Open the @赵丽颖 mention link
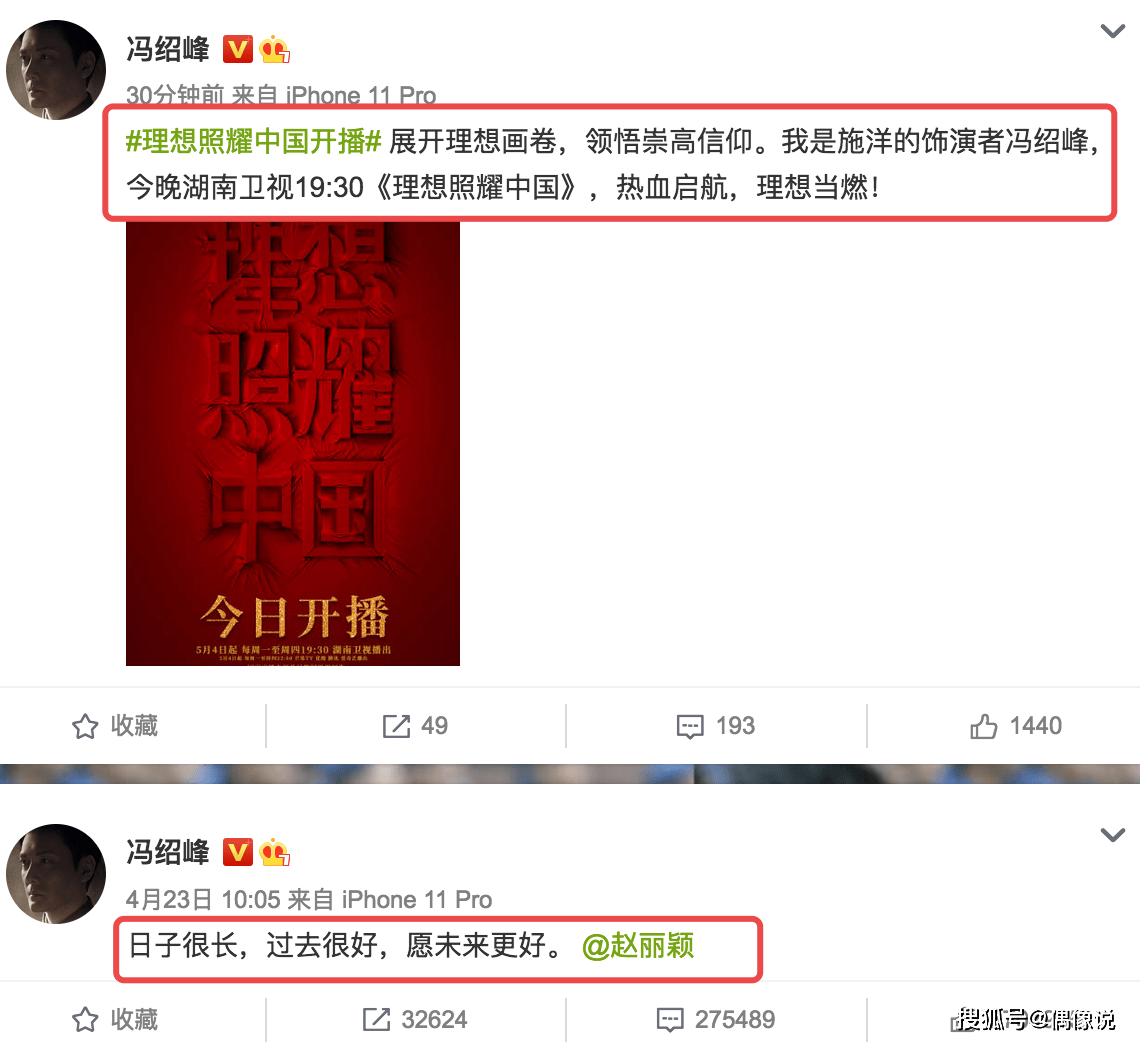This screenshot has width=1140, height=1044. coord(638,946)
